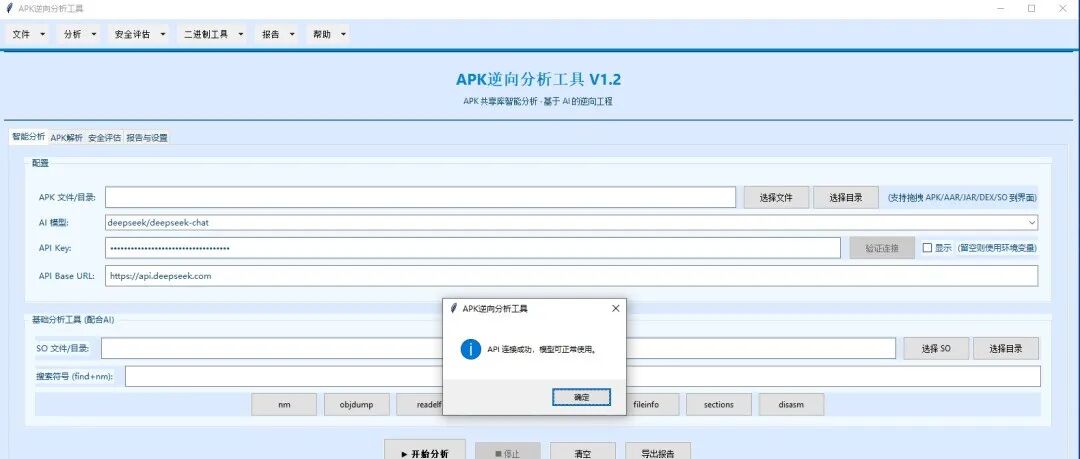The height and width of the screenshot is (459, 1080).
Task: Click the feather icon in the dialog title bar
Action: 453,309
